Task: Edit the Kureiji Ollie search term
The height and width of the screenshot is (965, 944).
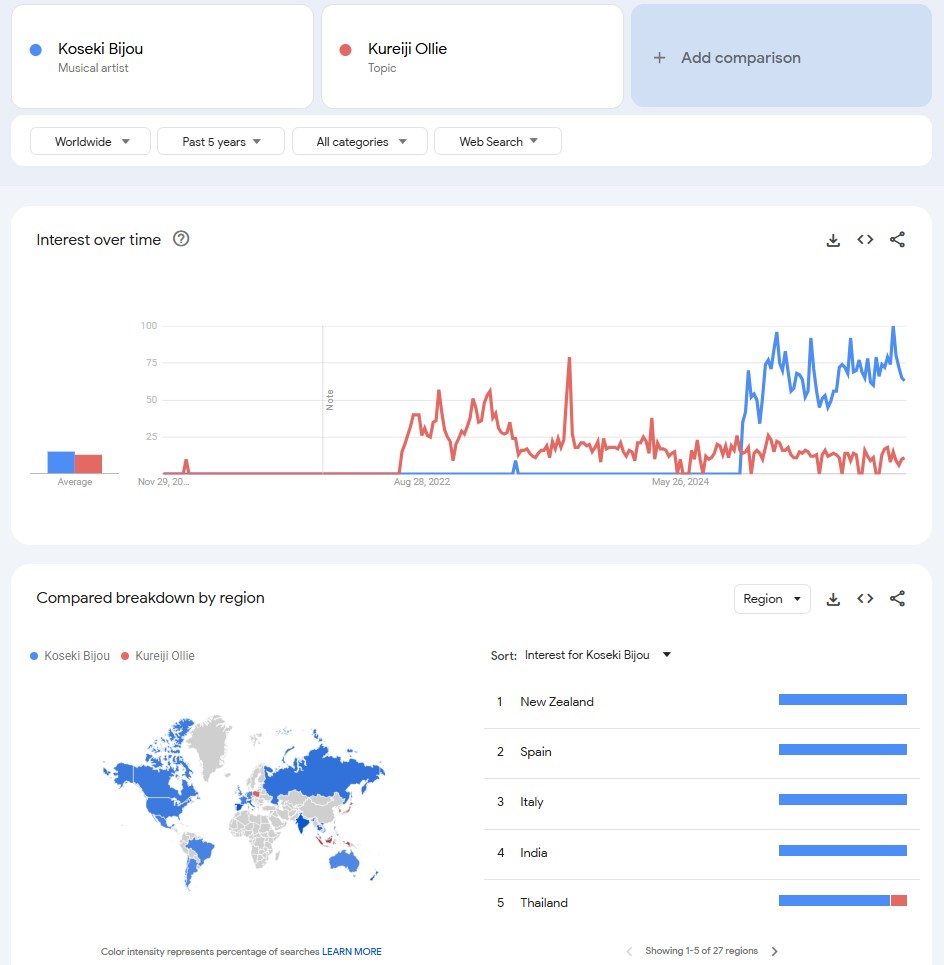Action: tap(407, 50)
